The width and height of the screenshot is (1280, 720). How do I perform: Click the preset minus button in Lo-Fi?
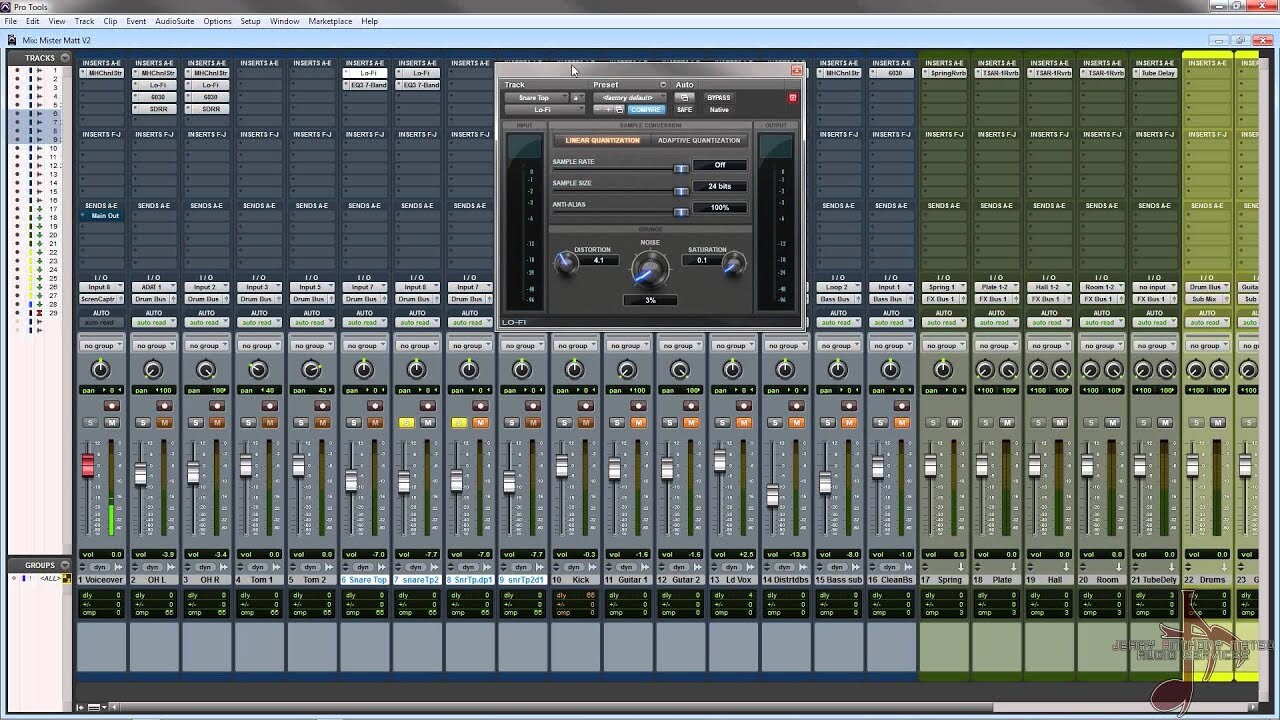click(x=600, y=109)
